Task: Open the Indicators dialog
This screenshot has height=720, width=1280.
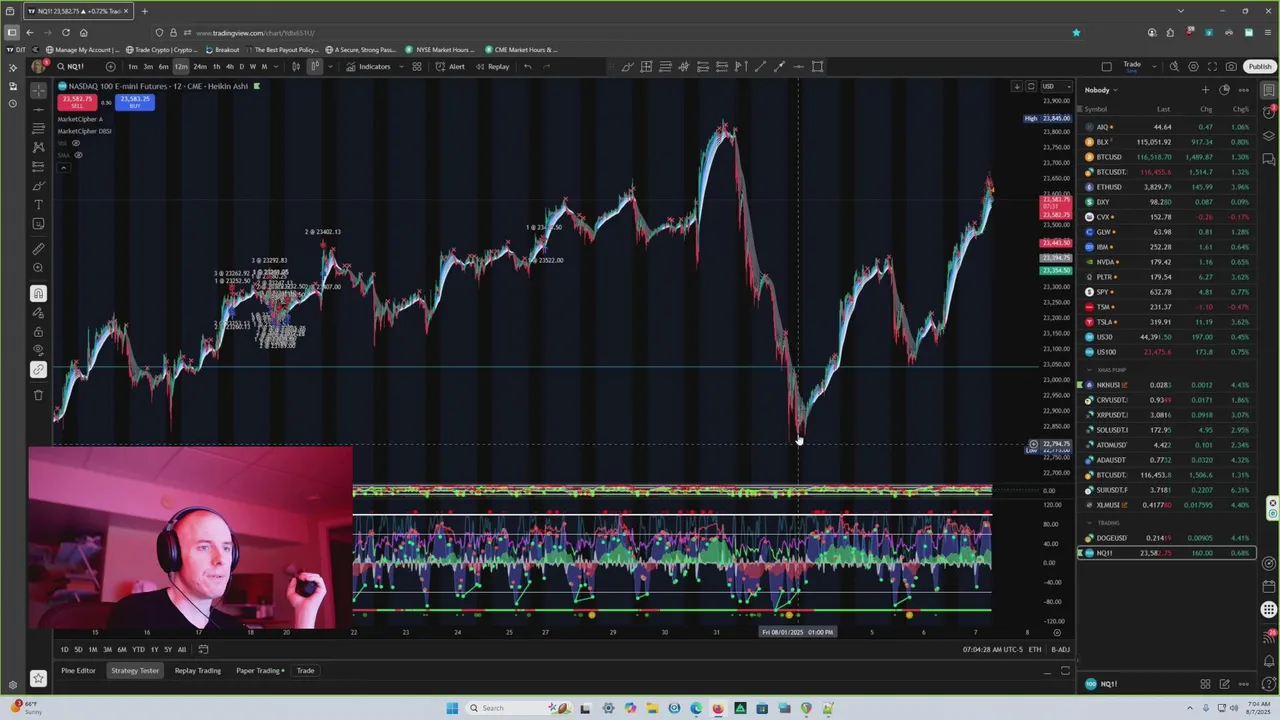Action: click(x=369, y=67)
